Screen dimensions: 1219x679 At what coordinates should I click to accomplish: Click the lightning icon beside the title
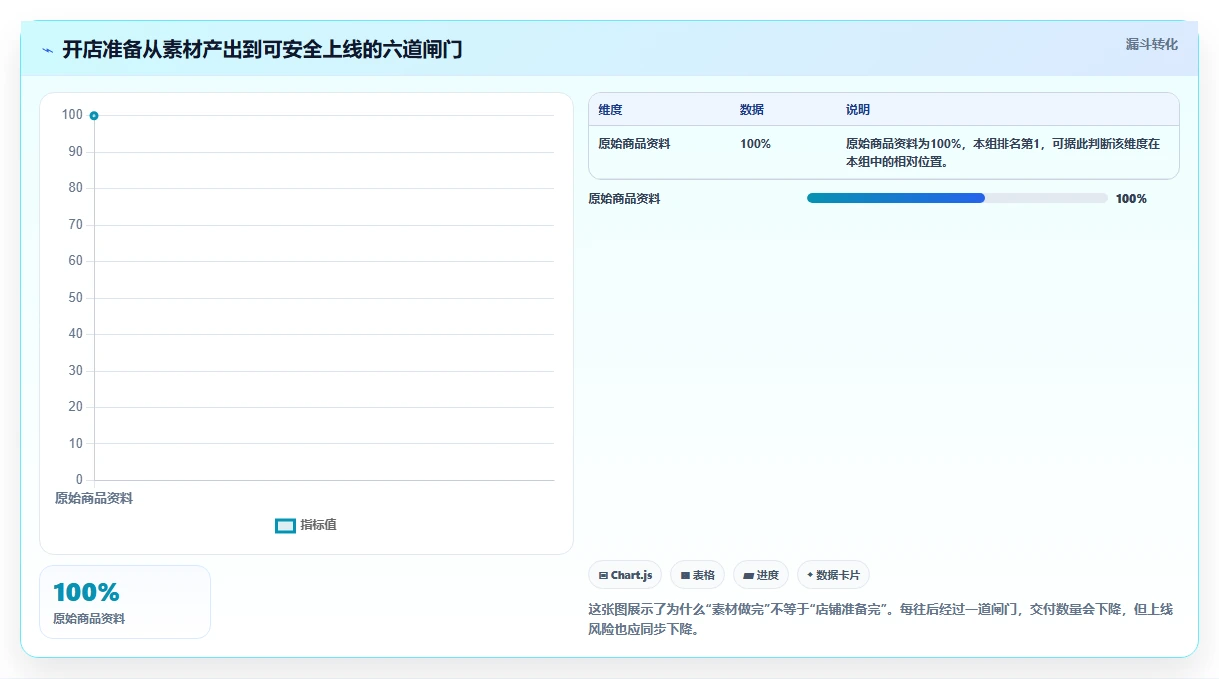[x=48, y=50]
